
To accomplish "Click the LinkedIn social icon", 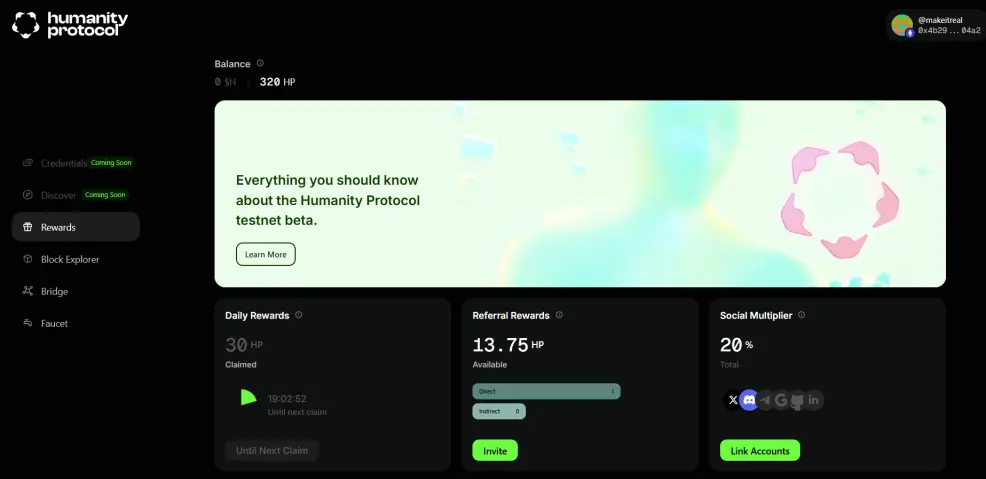I will pos(814,400).
